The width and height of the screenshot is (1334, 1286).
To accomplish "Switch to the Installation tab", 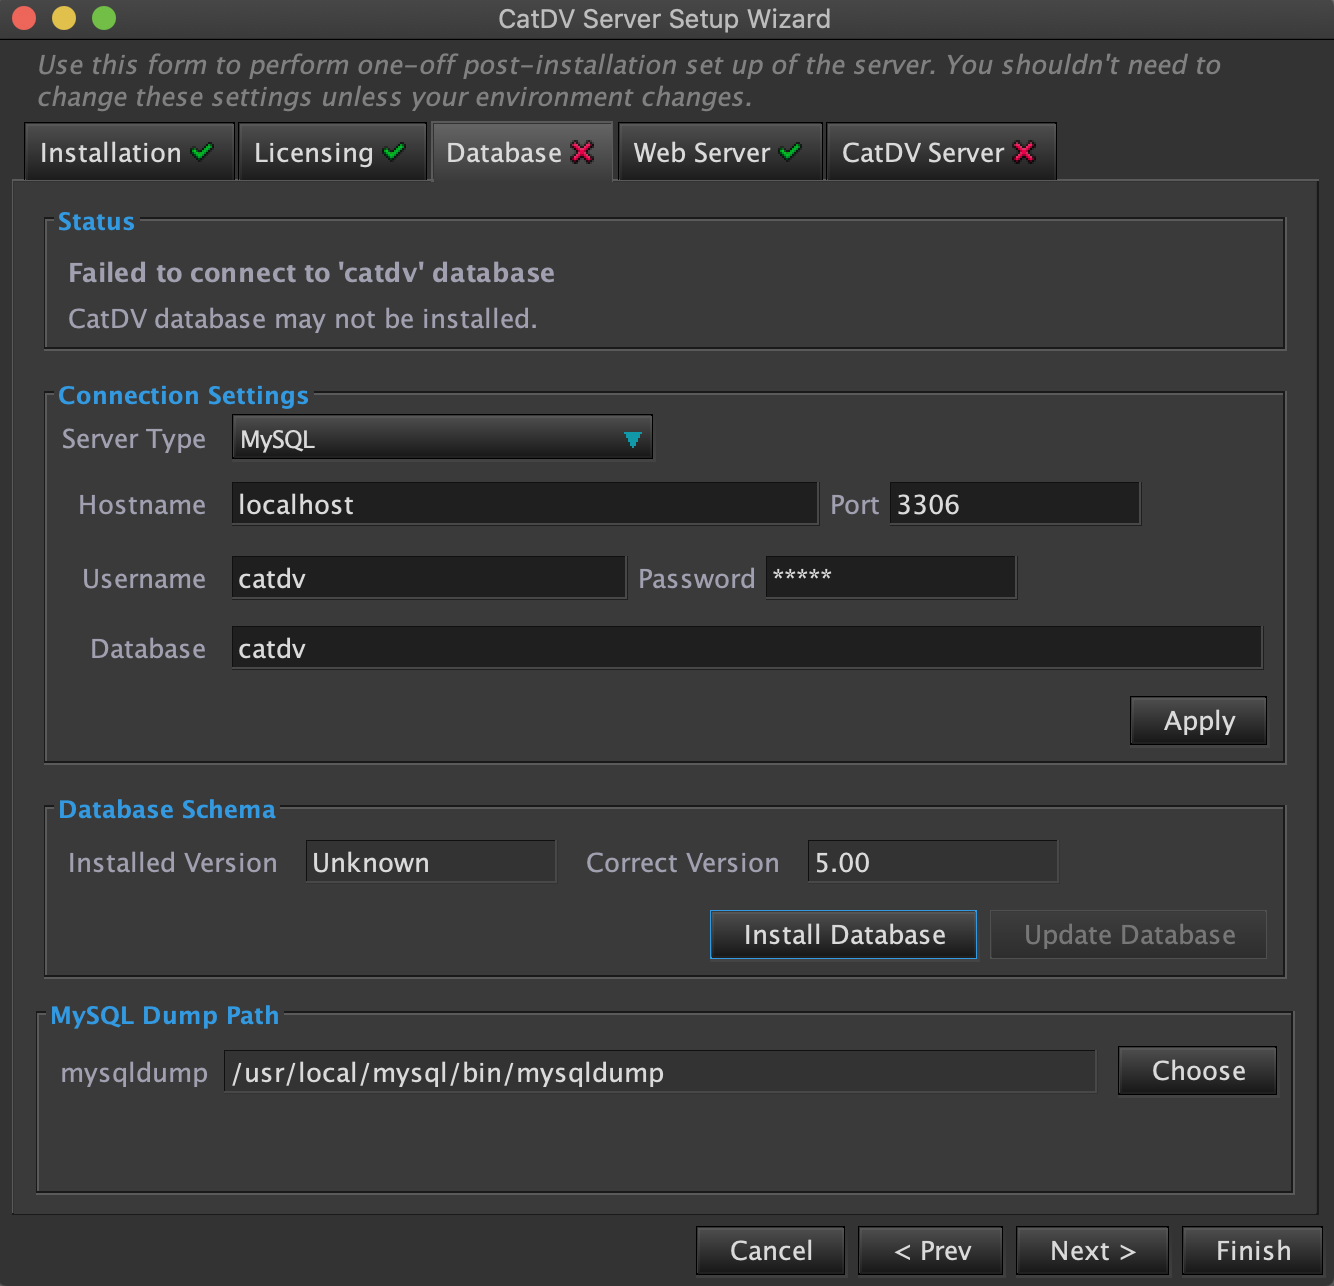I will coord(129,152).
